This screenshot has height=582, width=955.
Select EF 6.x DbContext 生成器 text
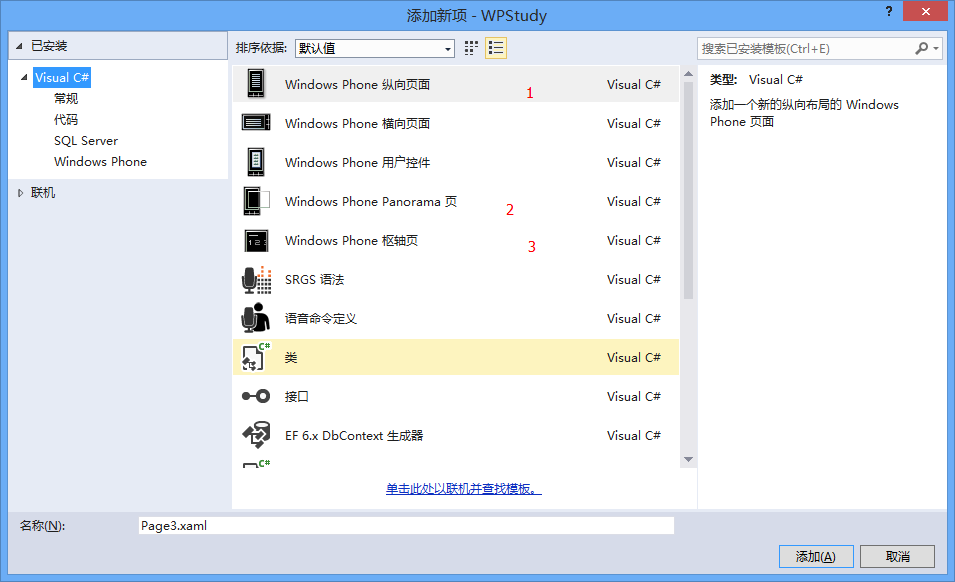[354, 435]
